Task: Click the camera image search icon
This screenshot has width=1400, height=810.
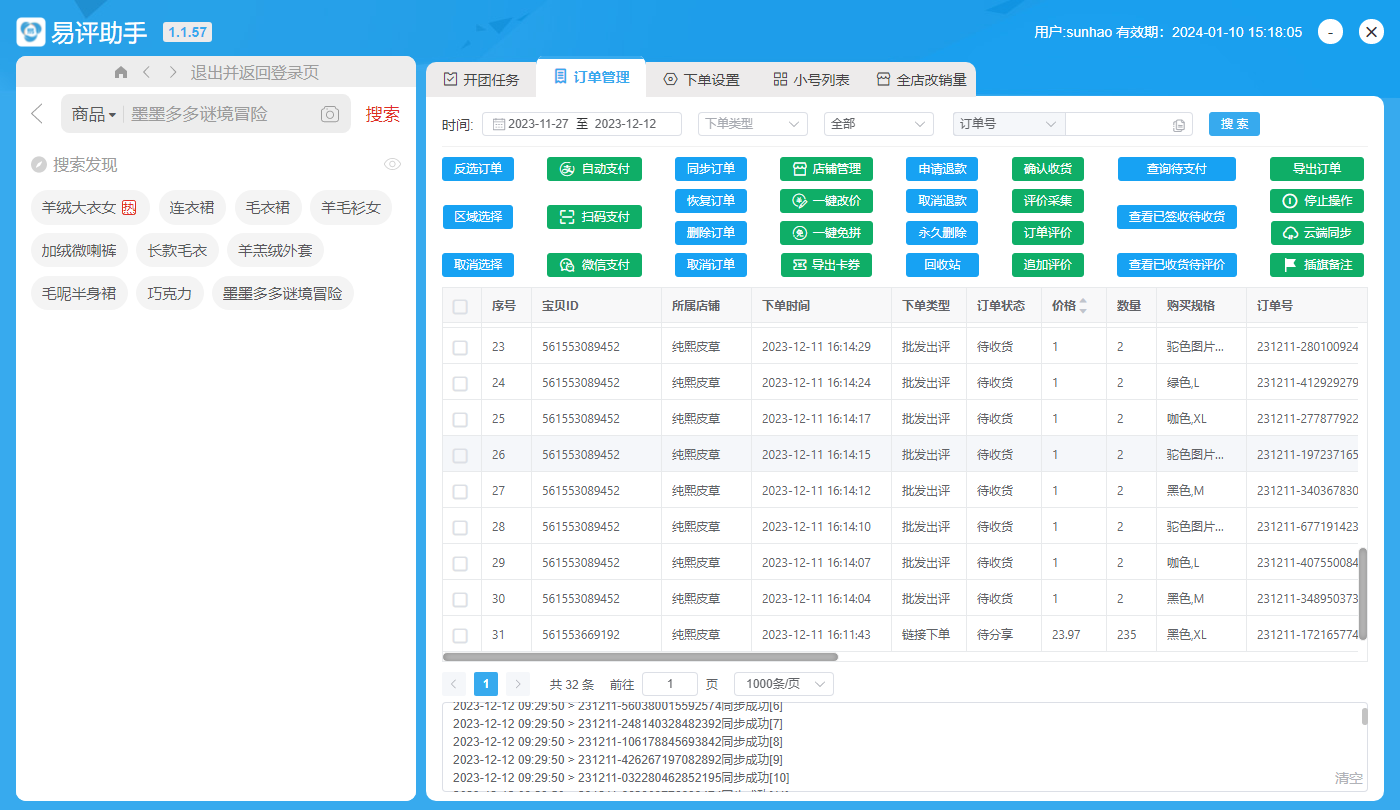Action: pyautogui.click(x=330, y=114)
